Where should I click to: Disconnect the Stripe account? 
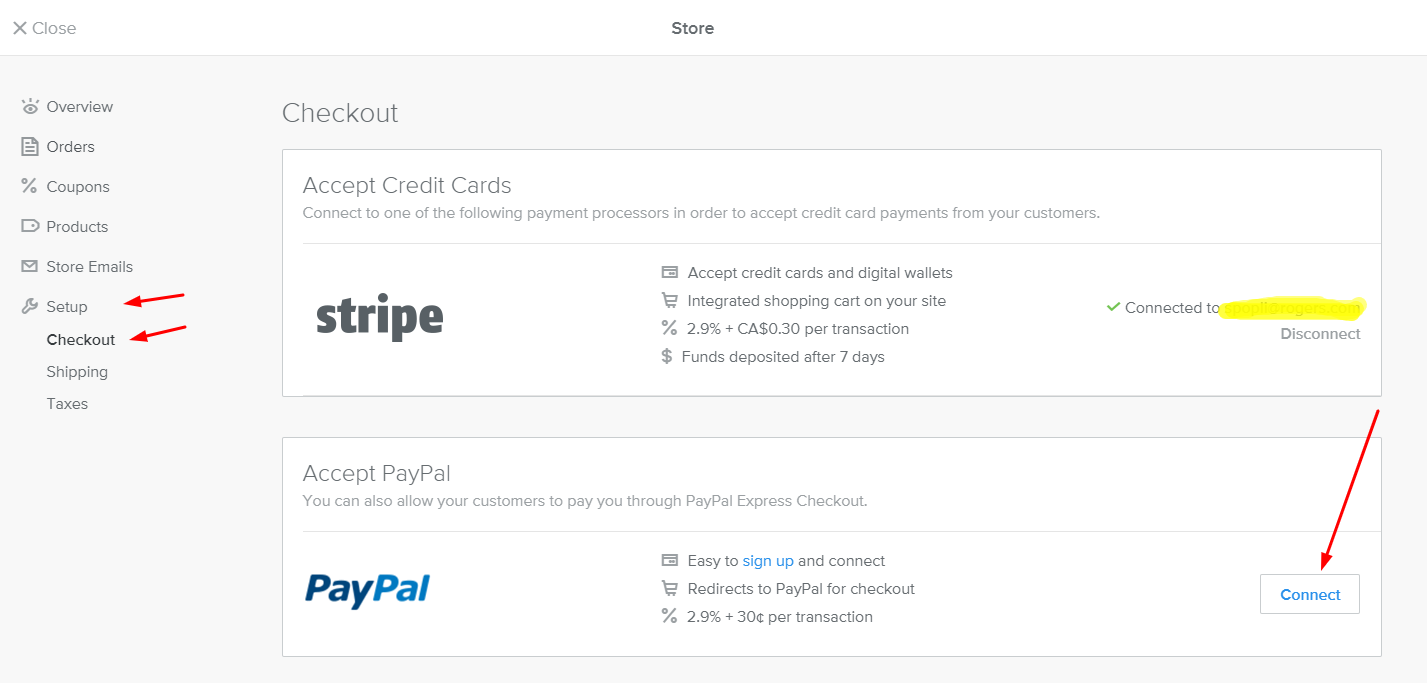[x=1320, y=333]
